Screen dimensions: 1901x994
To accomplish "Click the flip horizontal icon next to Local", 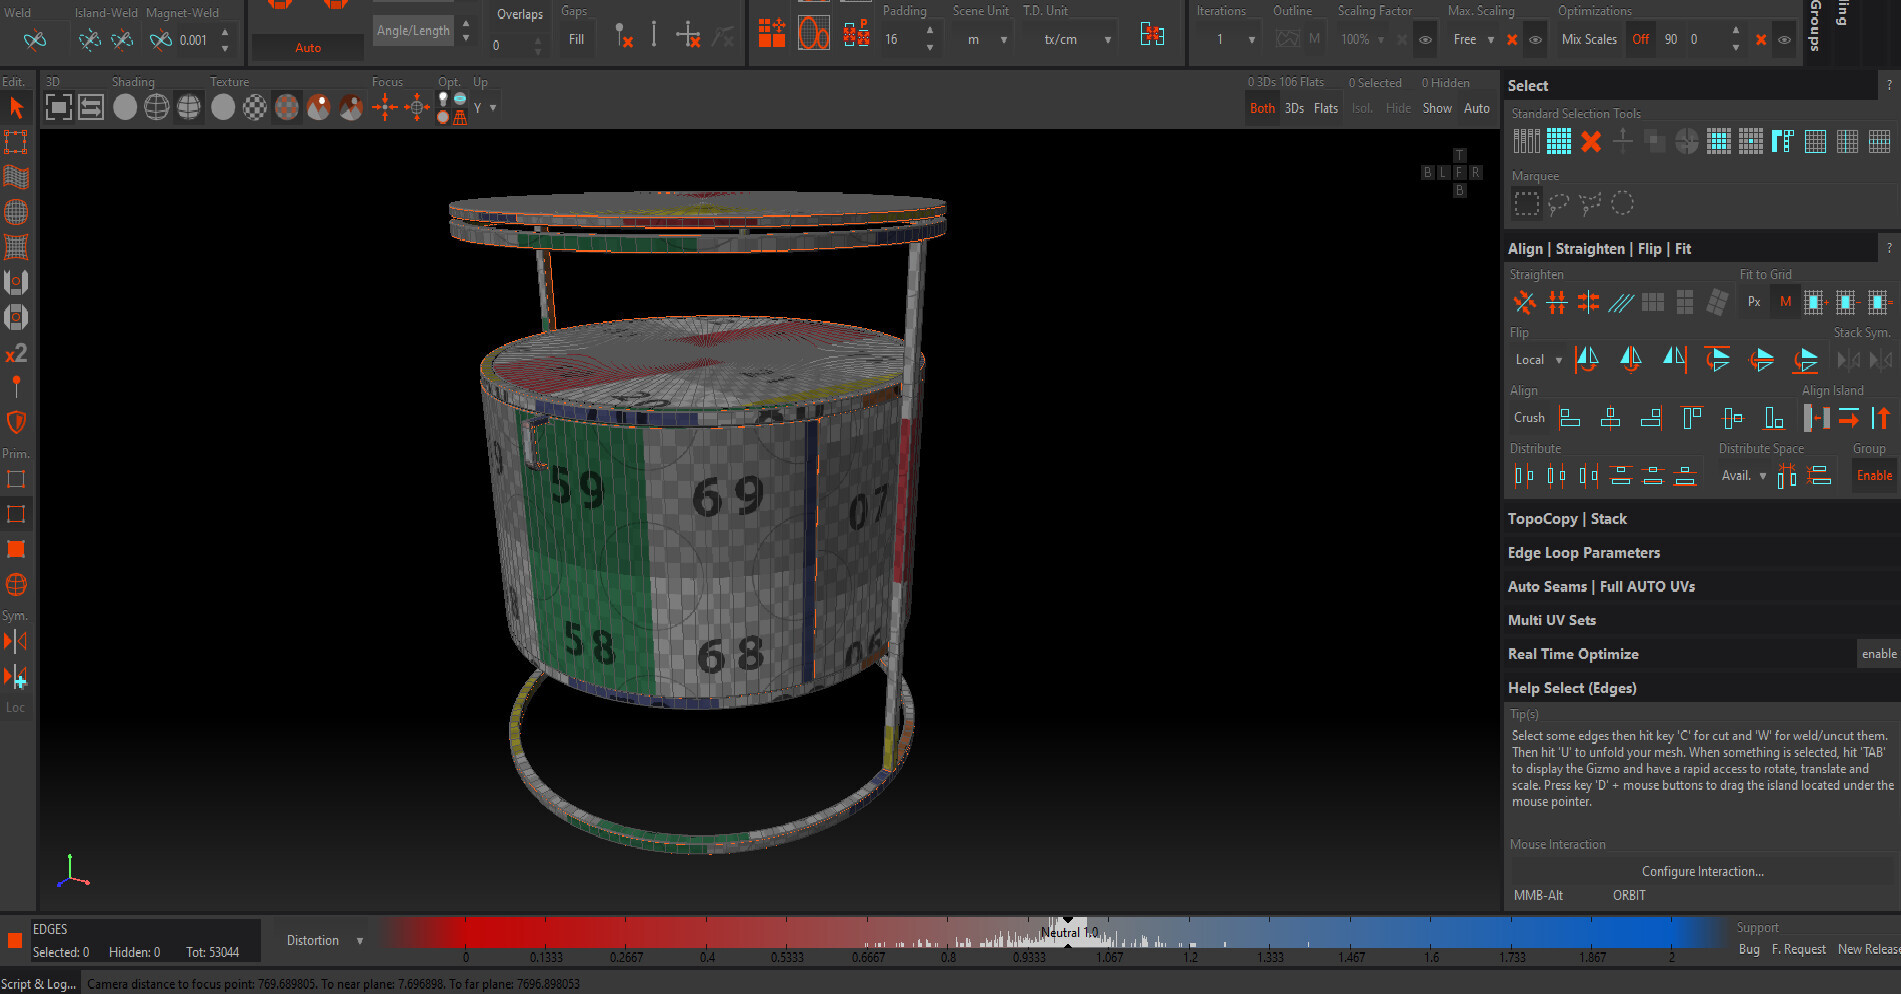I will coord(1586,360).
